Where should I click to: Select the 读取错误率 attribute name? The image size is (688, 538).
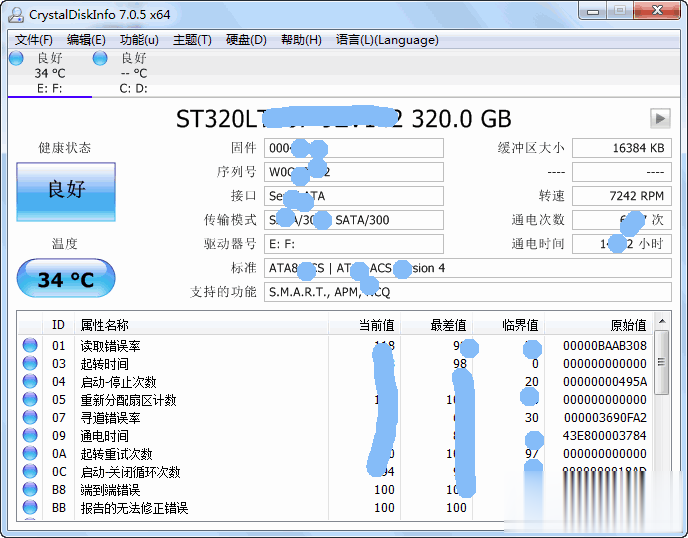[110, 346]
